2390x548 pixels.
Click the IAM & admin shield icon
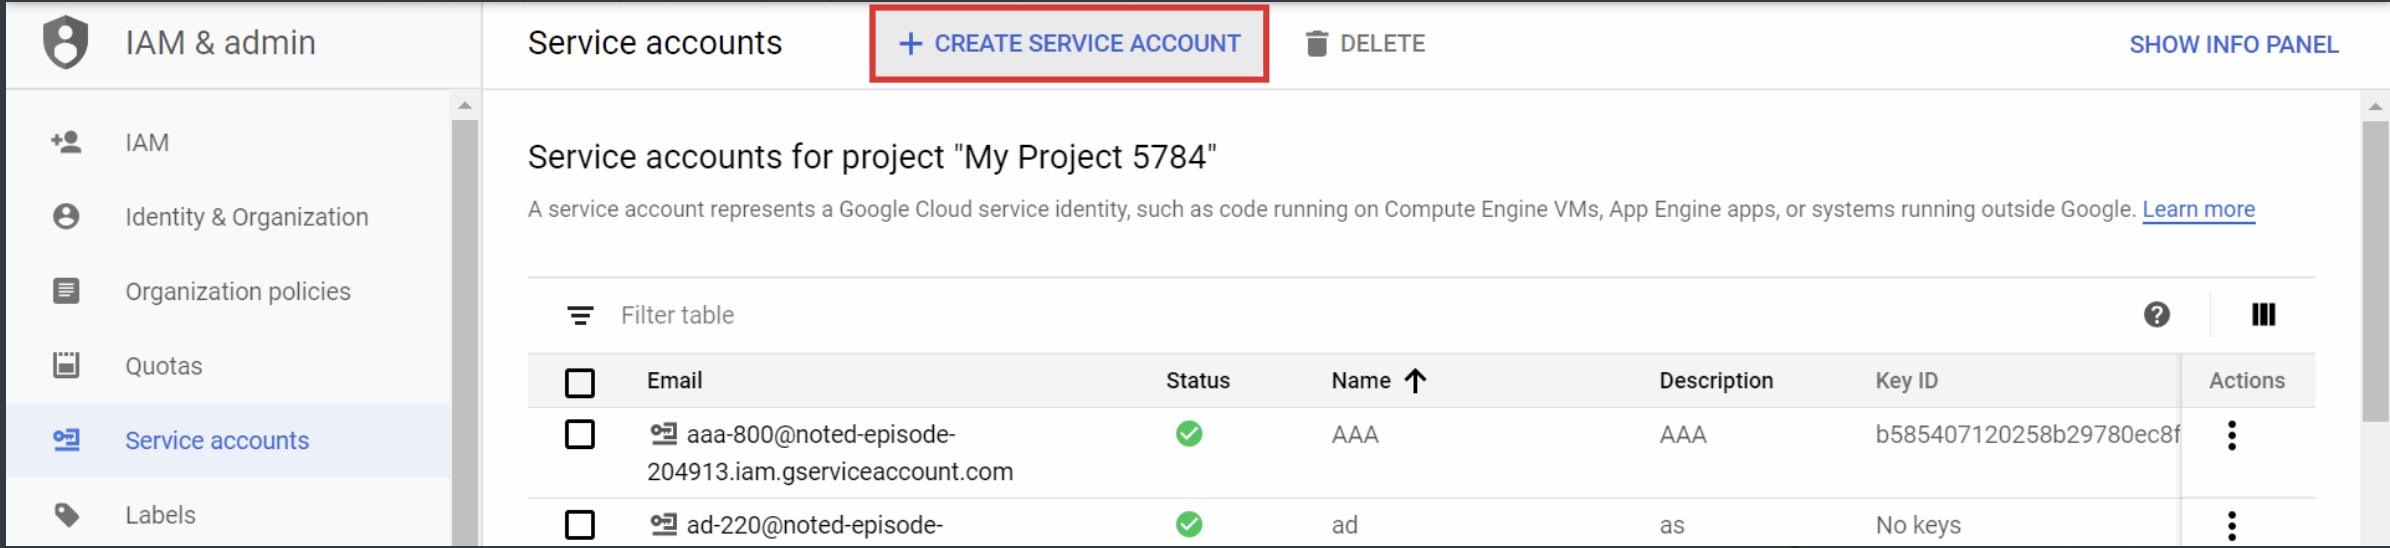tap(66, 42)
